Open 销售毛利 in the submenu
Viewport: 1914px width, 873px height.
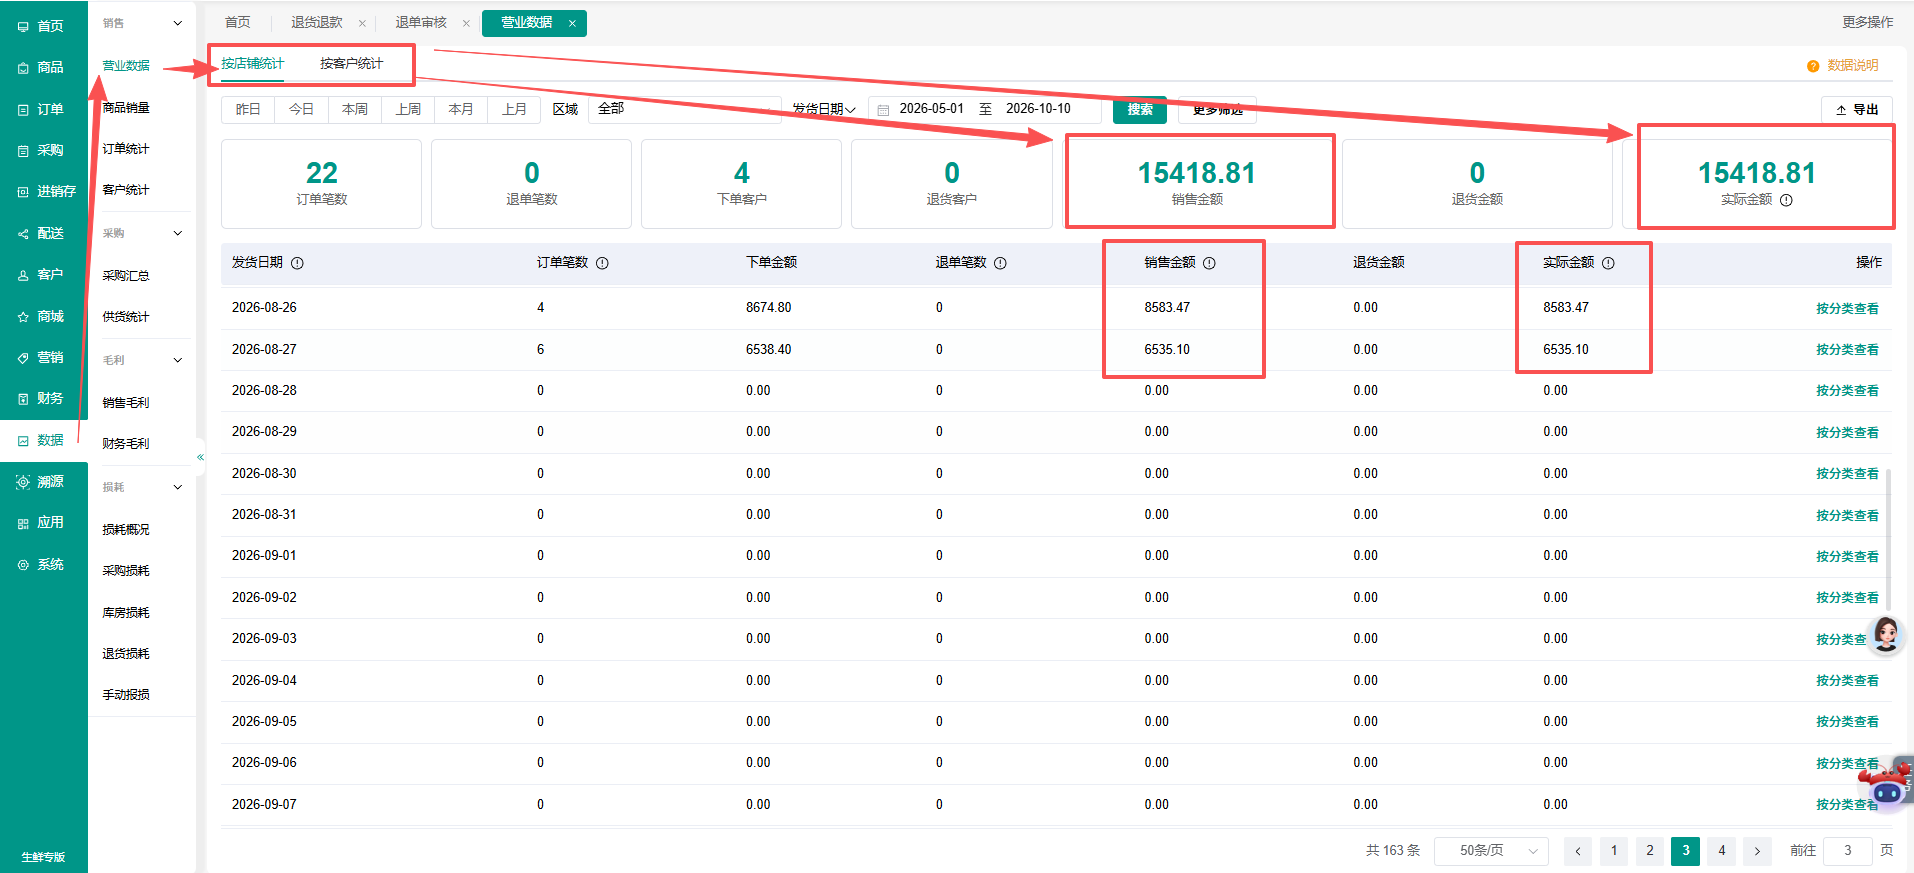[126, 402]
